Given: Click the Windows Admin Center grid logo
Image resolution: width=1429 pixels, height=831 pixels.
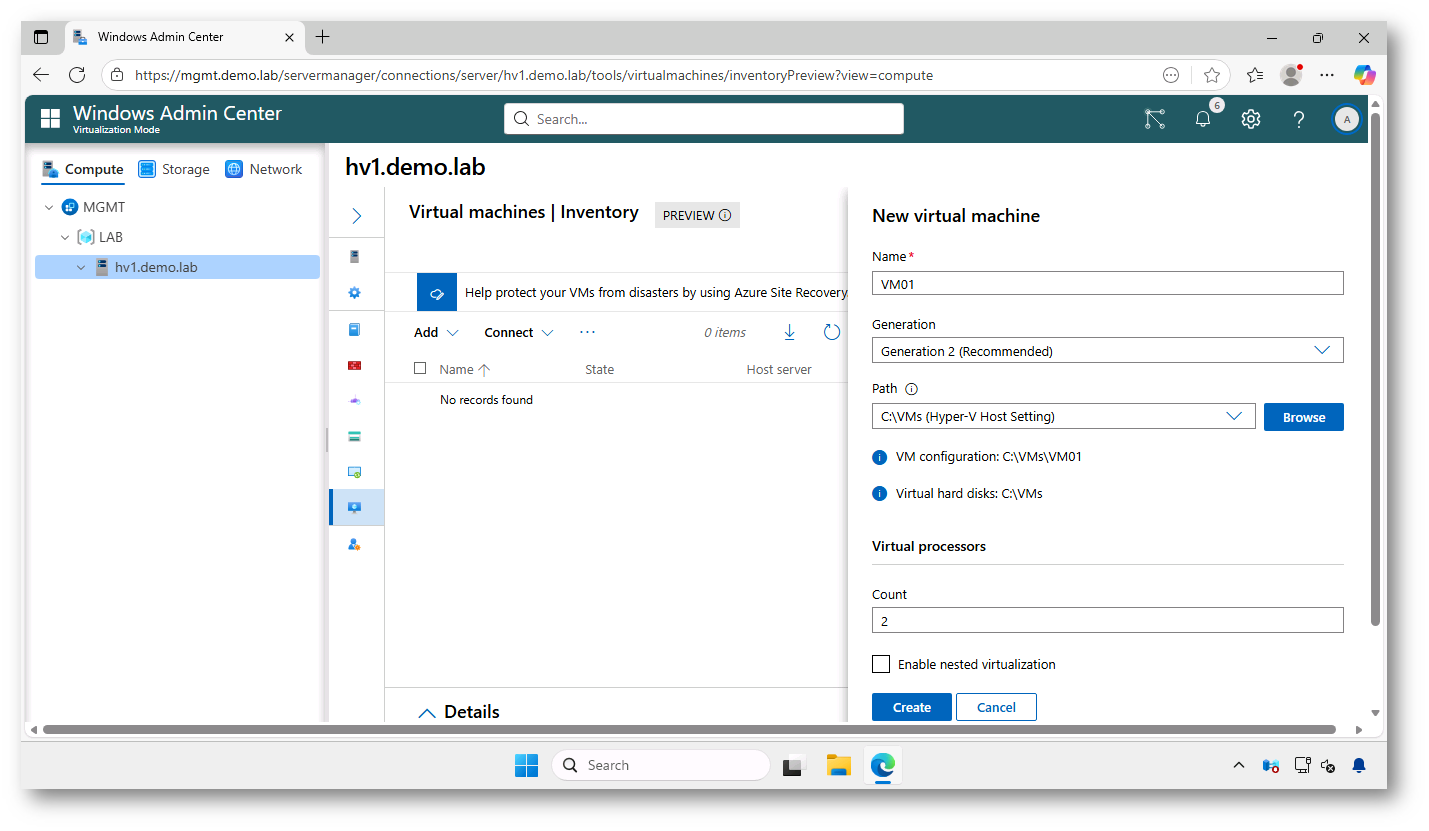Looking at the screenshot, I should point(50,119).
